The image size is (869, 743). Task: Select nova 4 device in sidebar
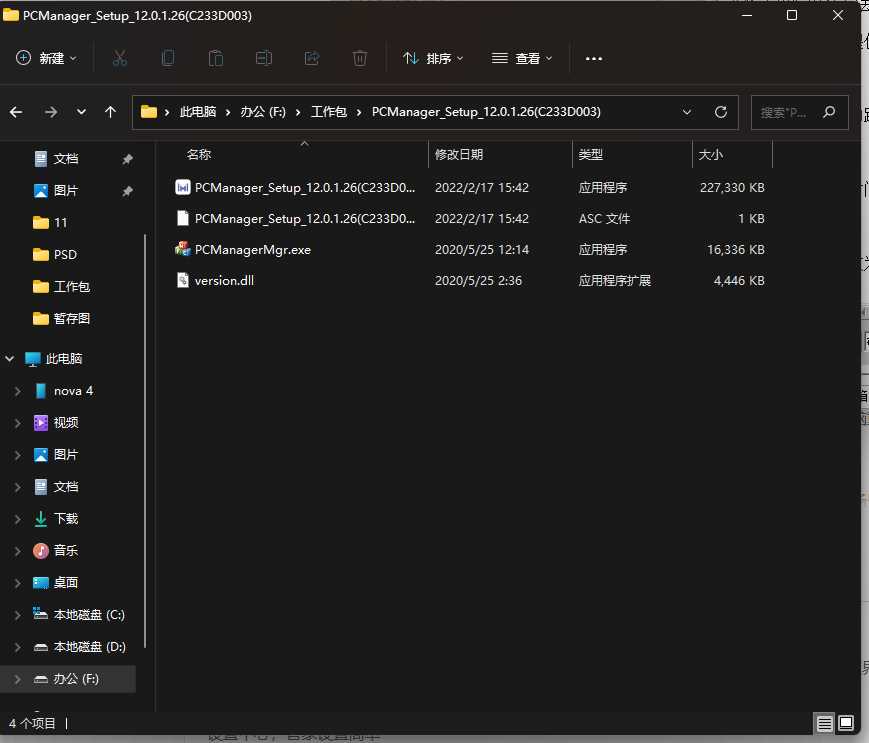click(x=73, y=391)
